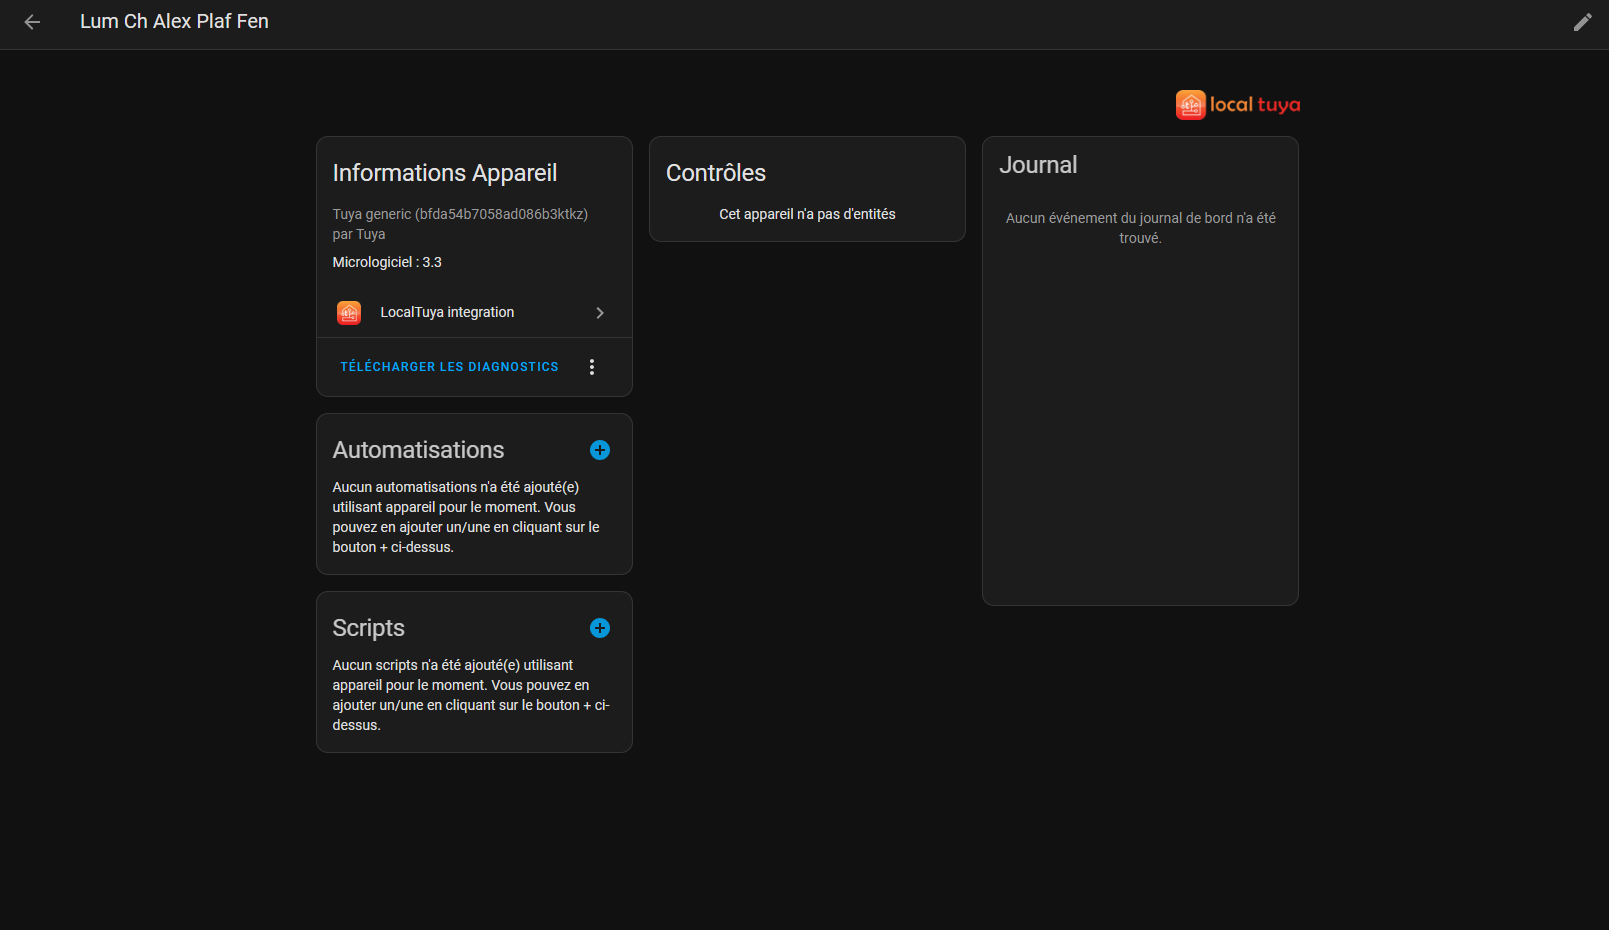1609x930 pixels.
Task: Click the 'Cet appareil n'a pas d'entités' message
Action: (x=807, y=214)
